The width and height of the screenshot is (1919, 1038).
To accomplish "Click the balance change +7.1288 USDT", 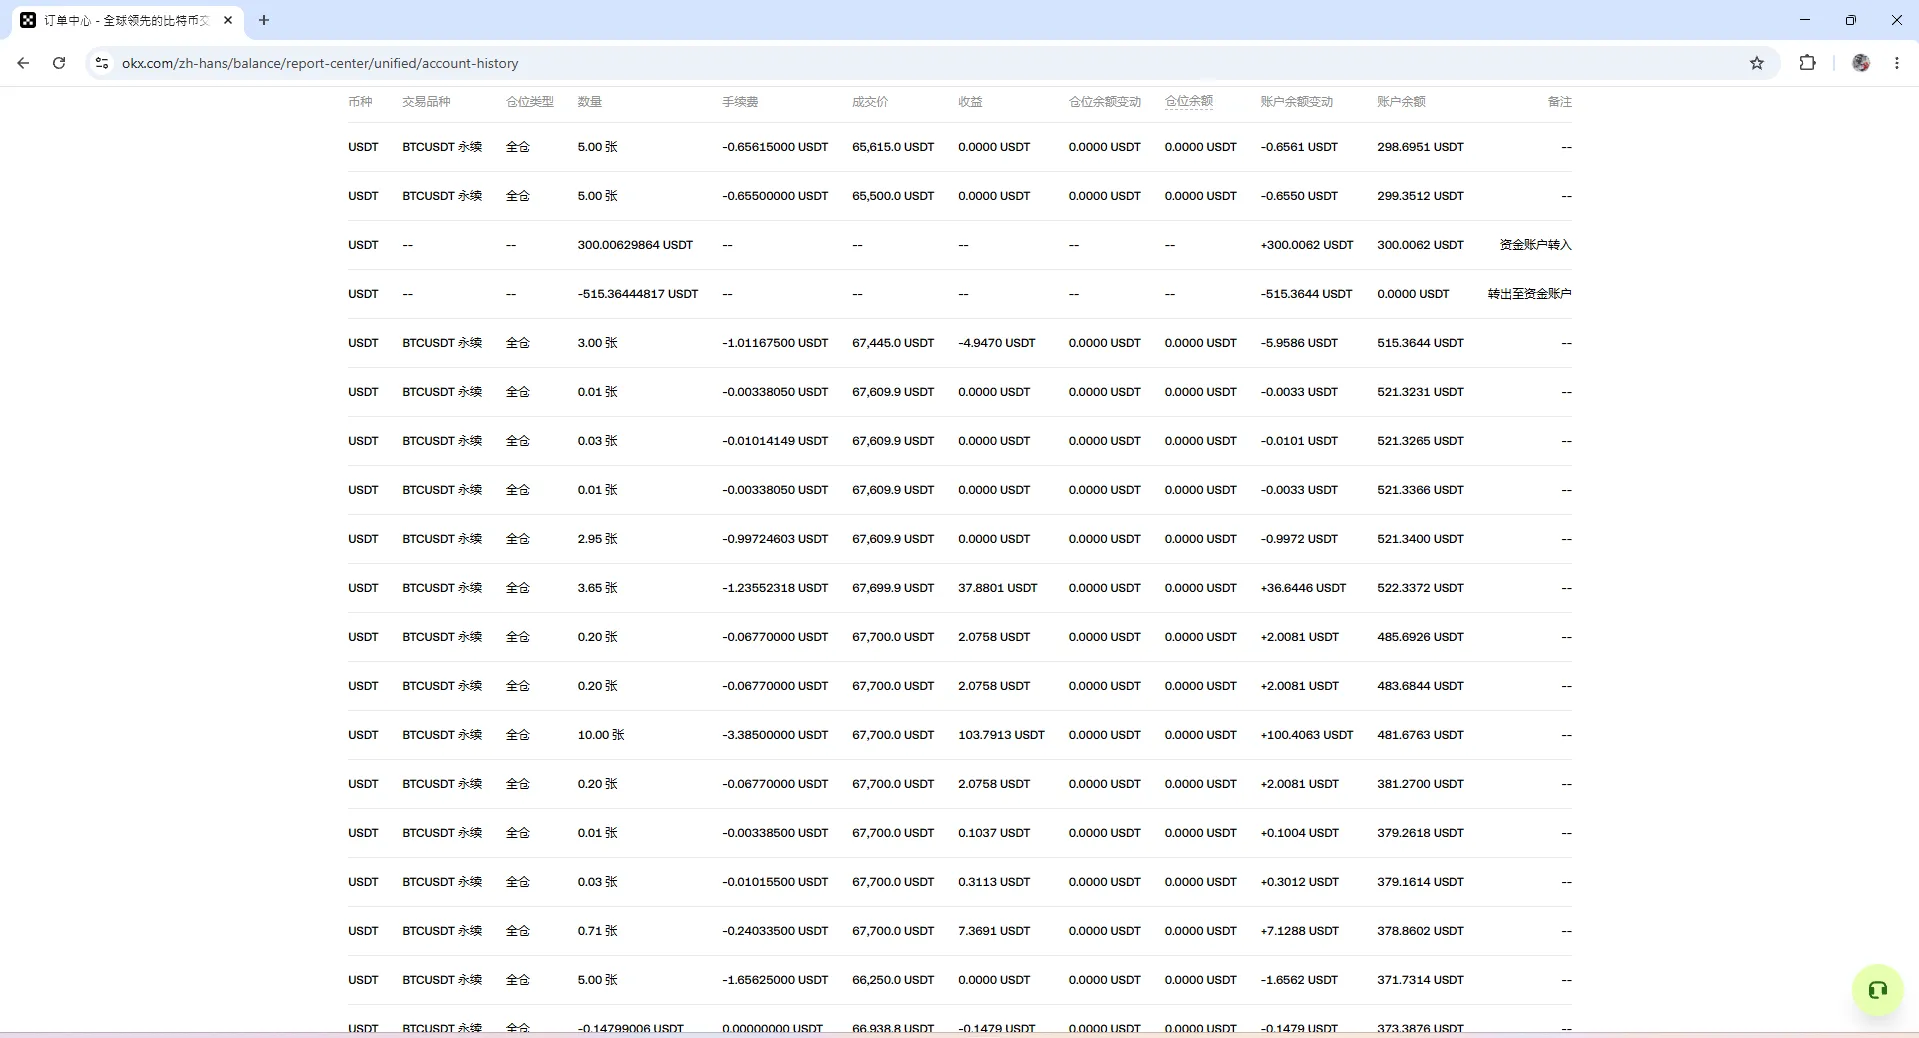I will coord(1300,931).
